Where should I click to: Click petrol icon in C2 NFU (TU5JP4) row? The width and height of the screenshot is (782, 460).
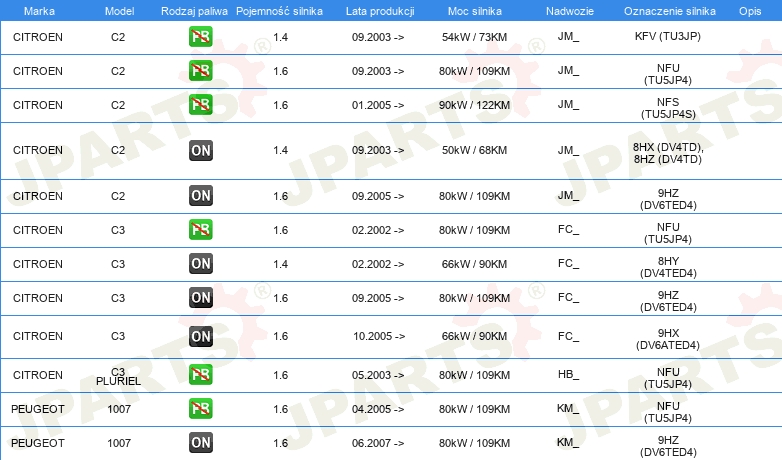point(200,70)
